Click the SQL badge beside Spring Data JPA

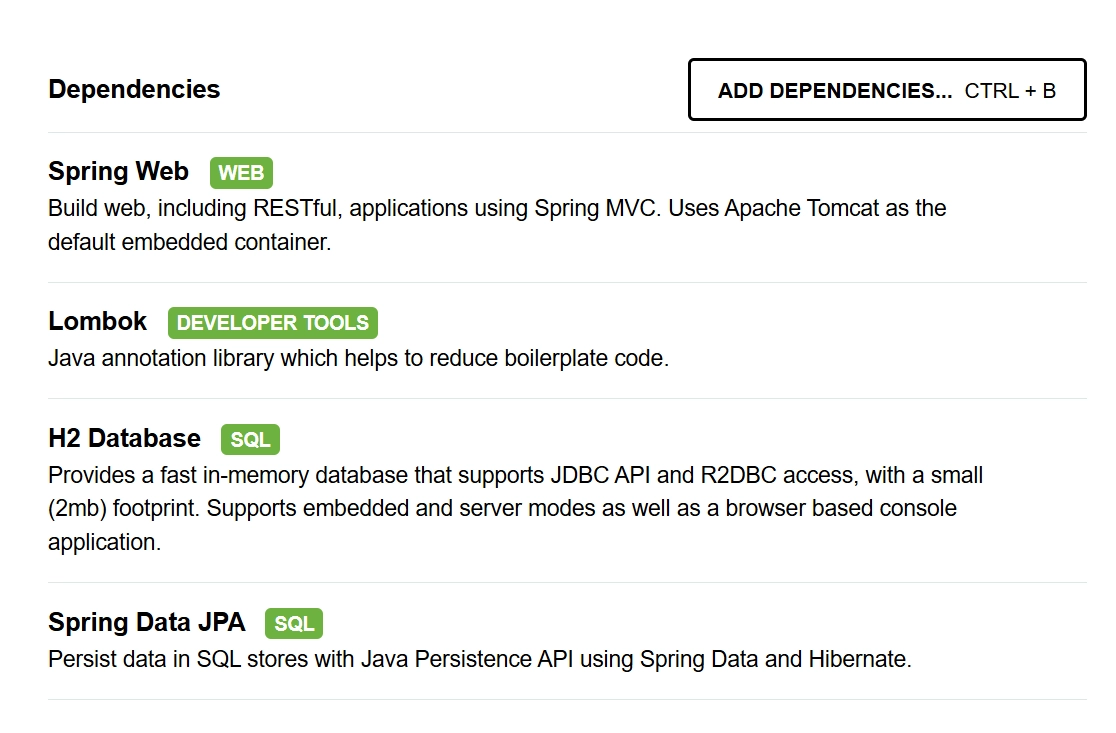(x=294, y=623)
